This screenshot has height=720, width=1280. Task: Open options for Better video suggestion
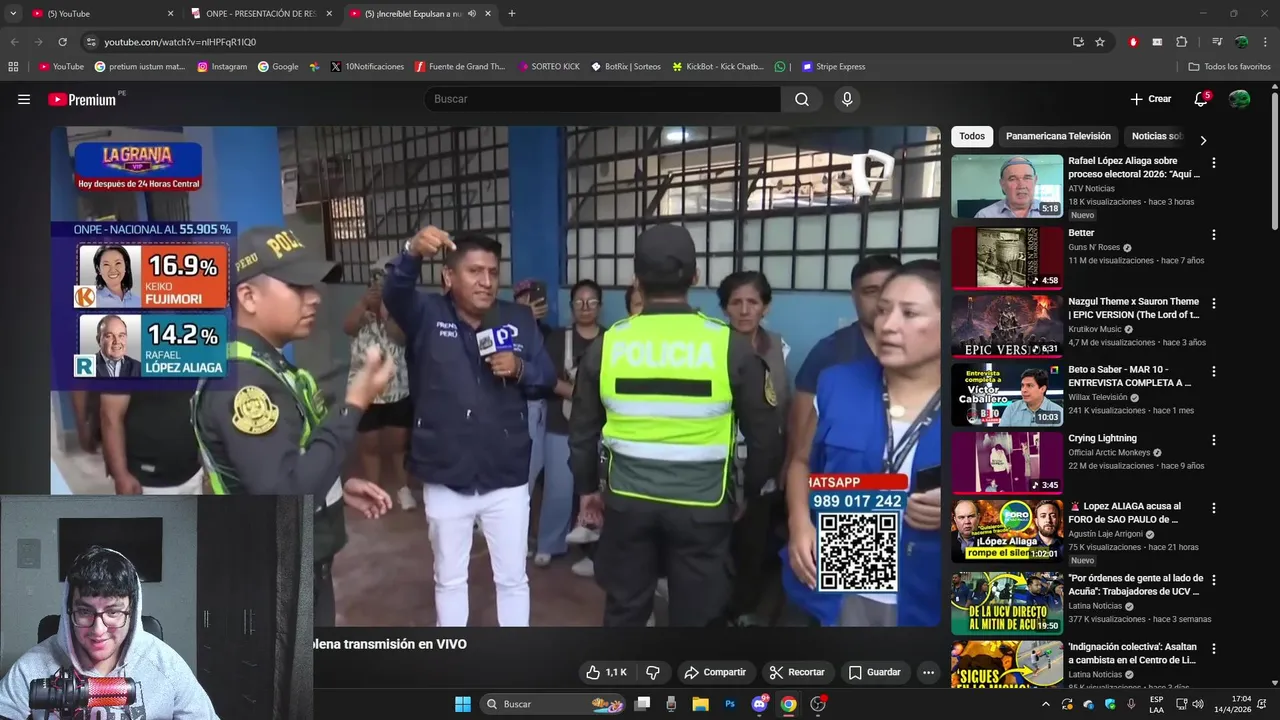pyautogui.click(x=1214, y=235)
